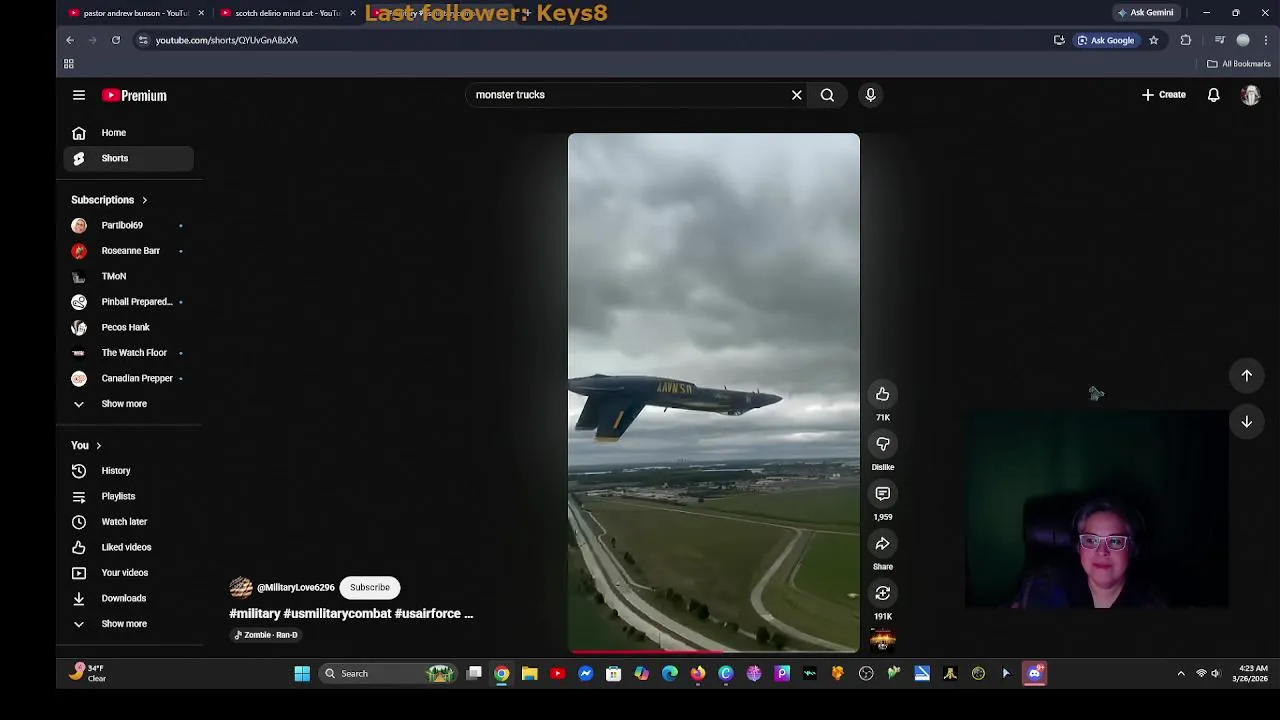Reload the page
Screen dimensions: 1280x720
pos(116,40)
